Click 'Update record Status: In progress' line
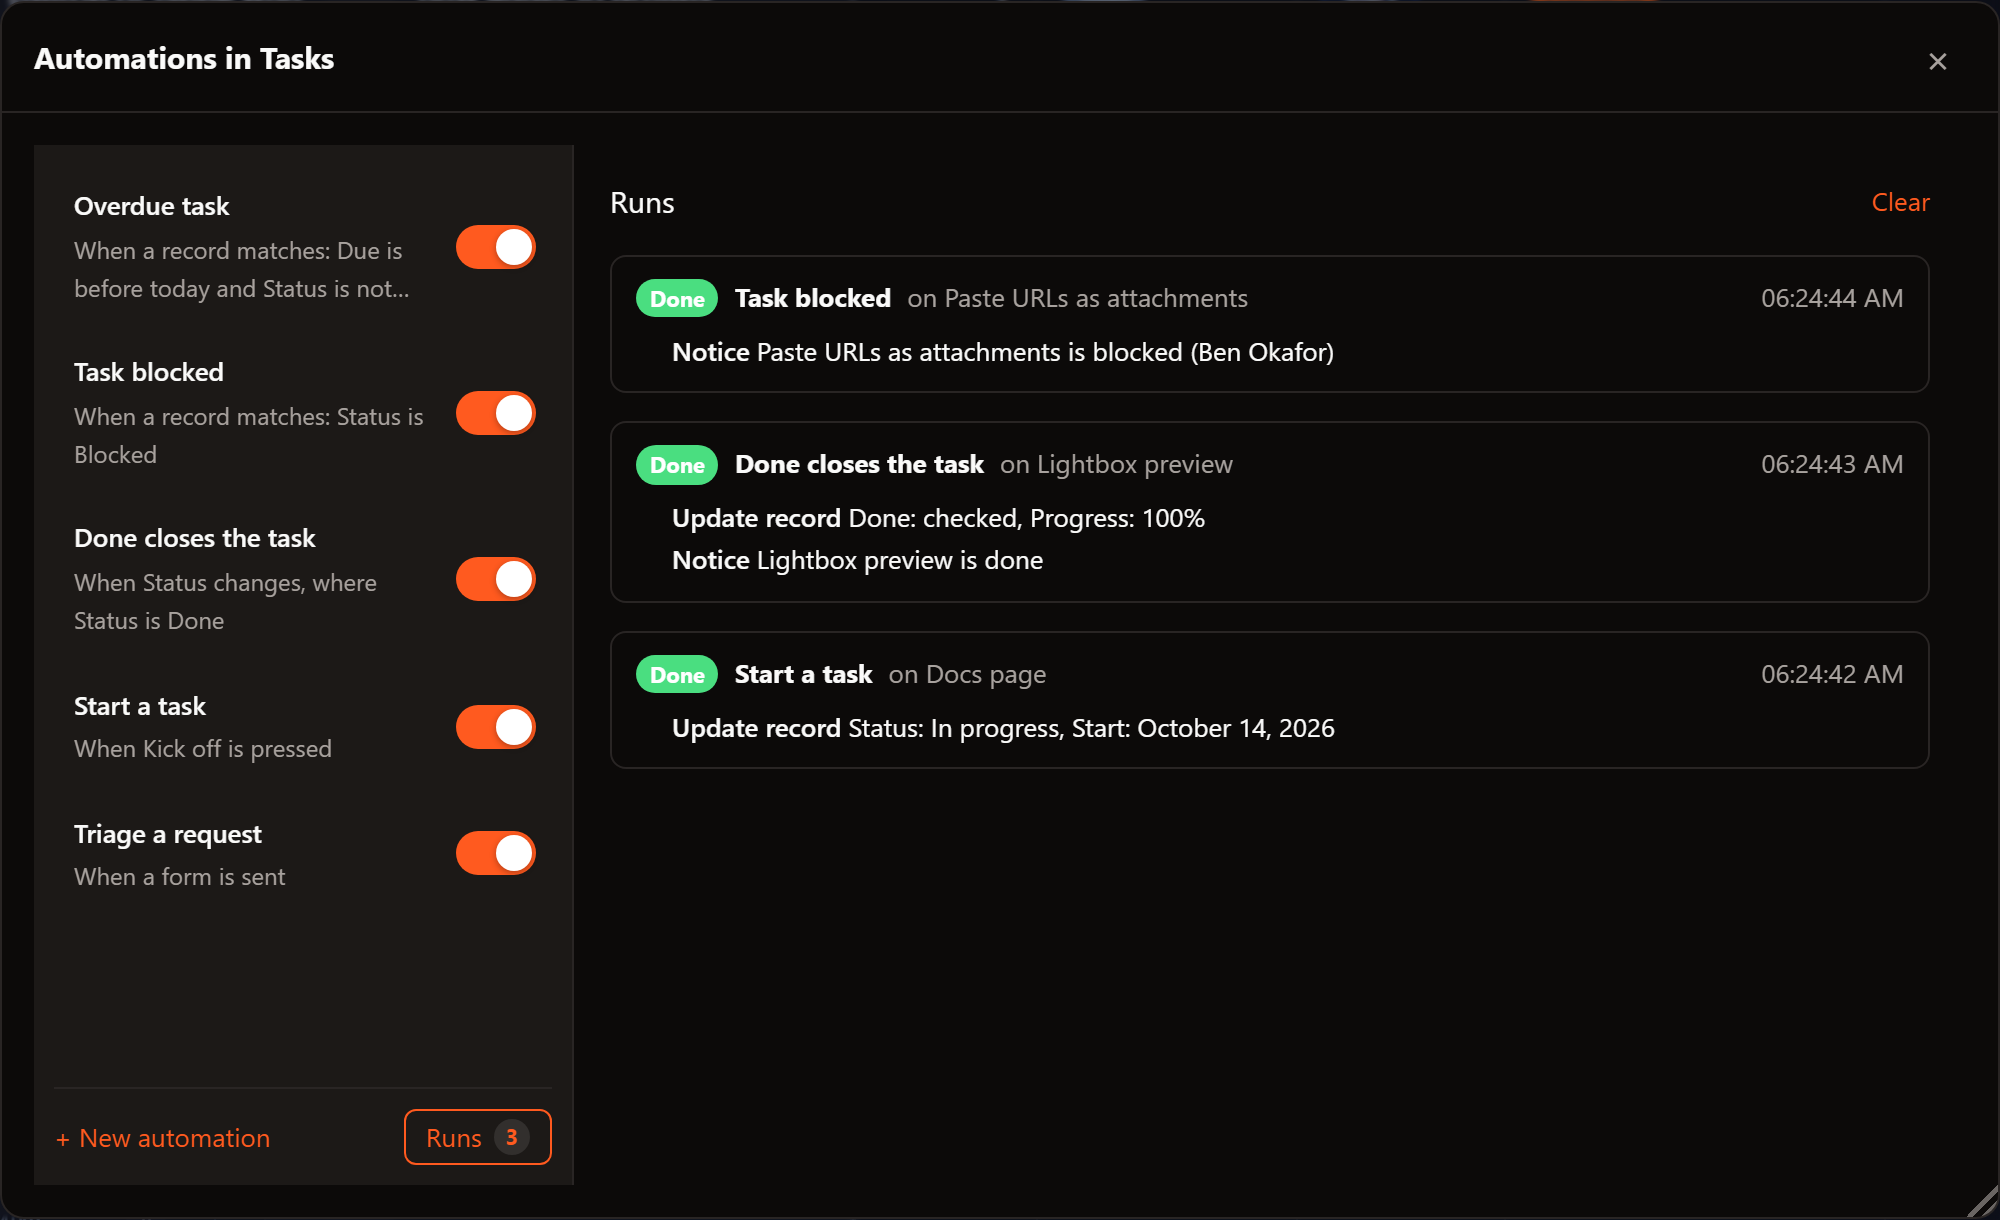This screenshot has width=2000, height=1220. [x=1003, y=728]
